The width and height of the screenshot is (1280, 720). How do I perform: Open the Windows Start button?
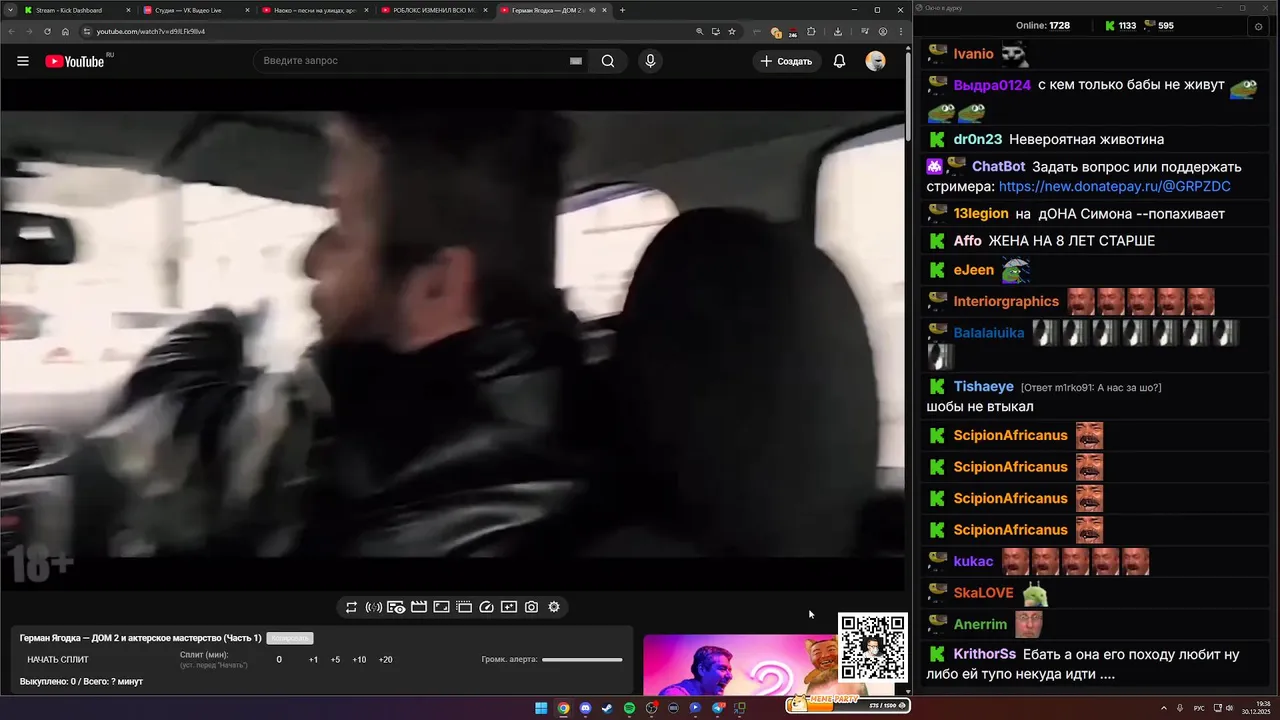tap(541, 708)
